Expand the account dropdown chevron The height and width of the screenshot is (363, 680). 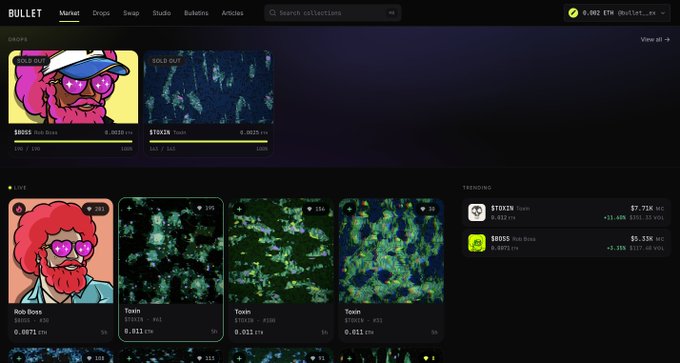(x=663, y=13)
